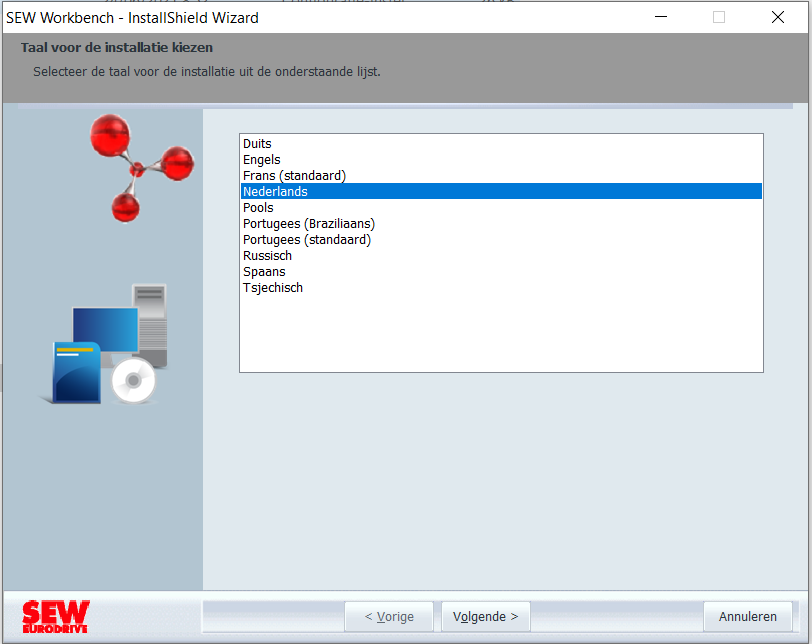Close the SEW Workbench installer window
Screen dimensions: 812x644
[778, 17]
